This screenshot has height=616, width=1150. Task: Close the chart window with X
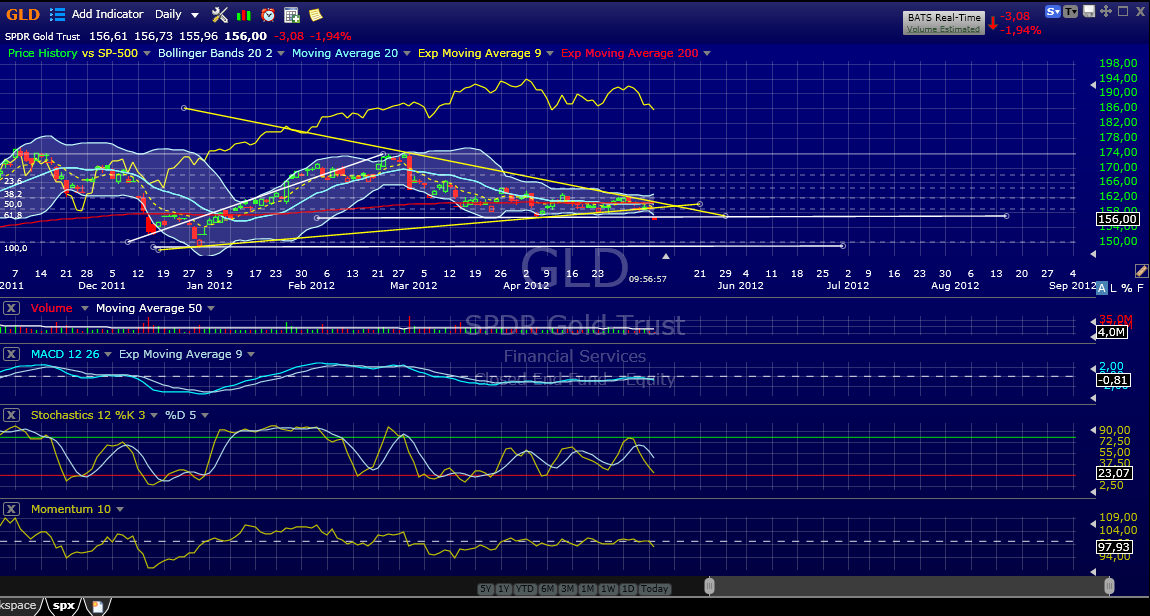[x=1138, y=11]
